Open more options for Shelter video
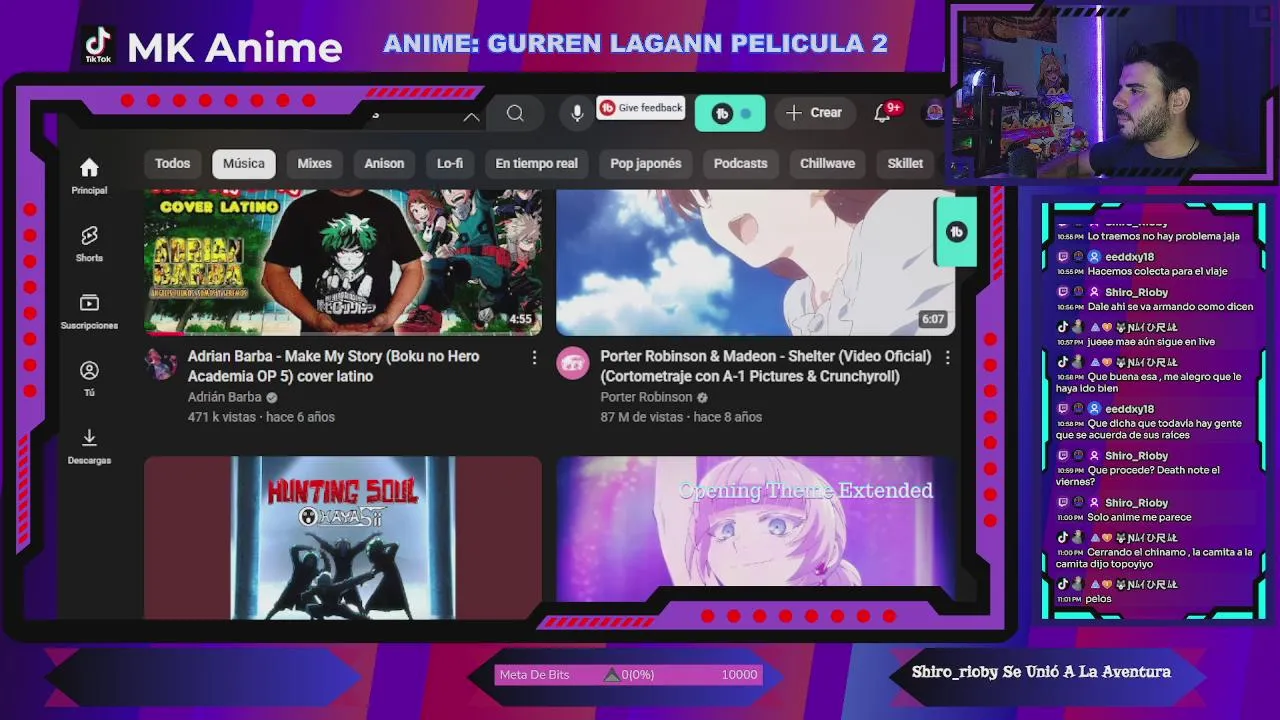Screen dimensions: 1280x720 click(947, 358)
